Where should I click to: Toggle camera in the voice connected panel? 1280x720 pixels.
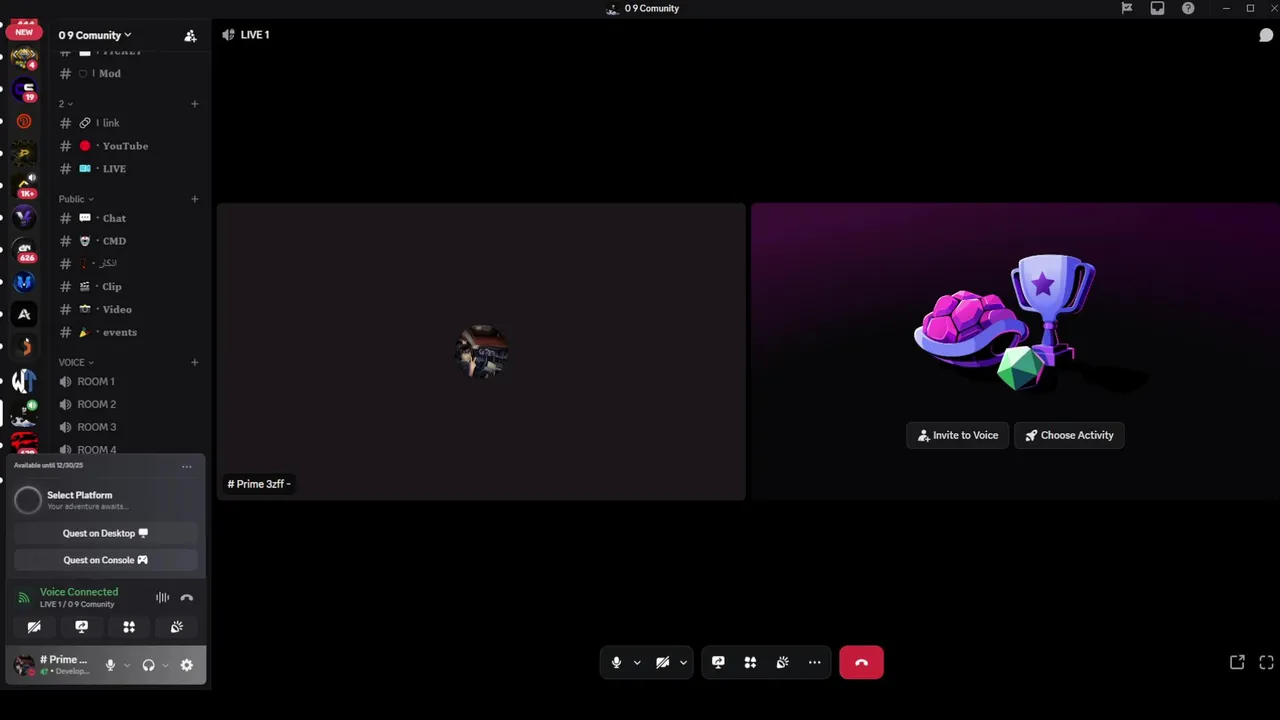click(x=34, y=627)
